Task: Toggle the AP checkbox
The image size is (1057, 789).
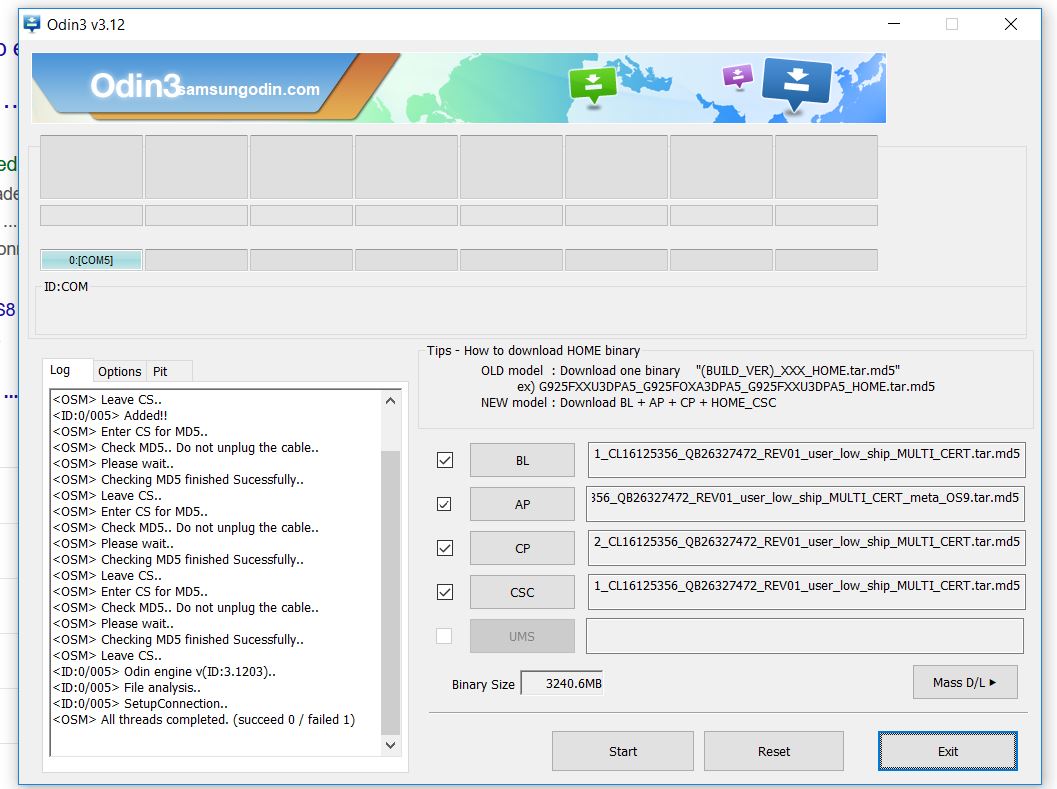Action: [x=444, y=504]
